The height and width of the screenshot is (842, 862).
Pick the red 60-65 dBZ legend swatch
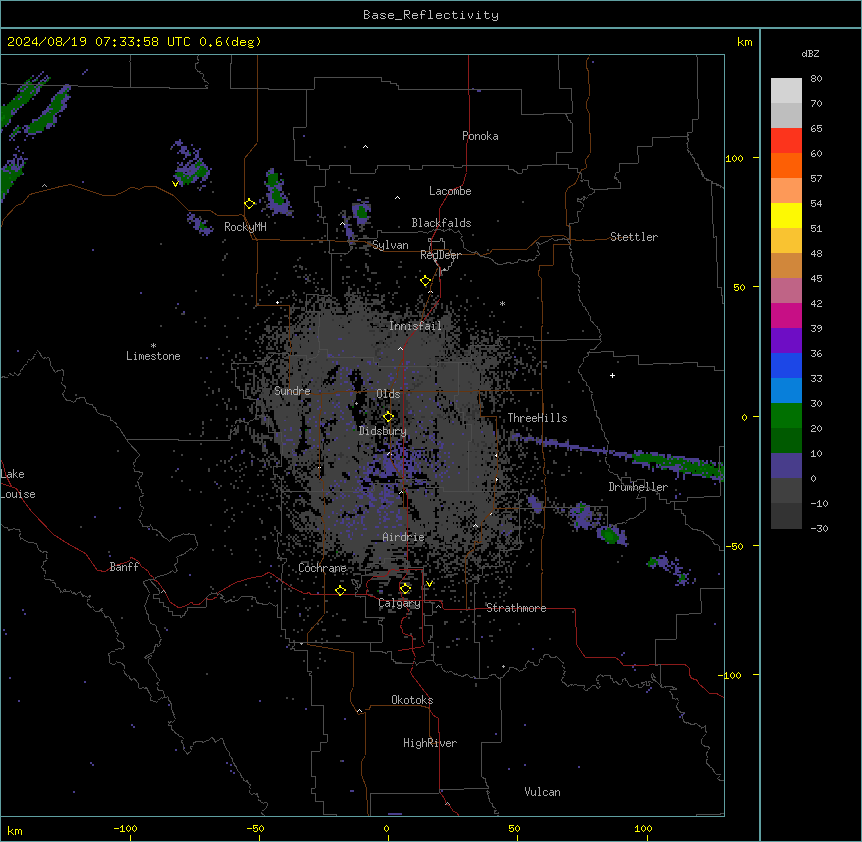tap(786, 141)
